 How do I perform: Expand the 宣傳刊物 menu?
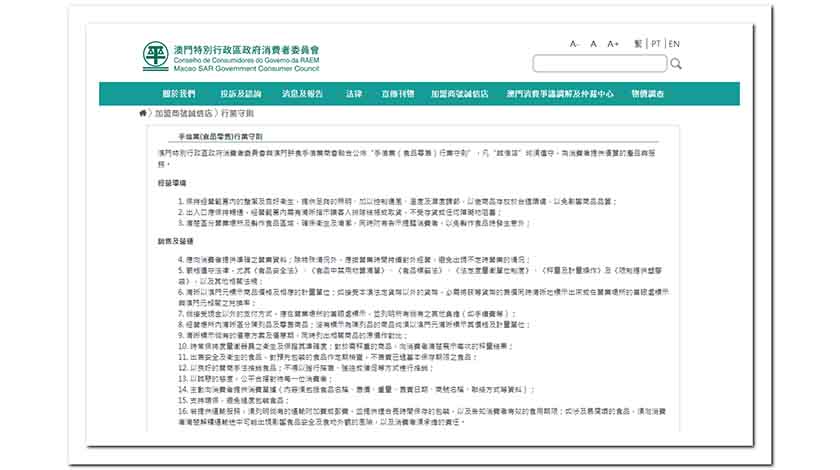pos(397,94)
